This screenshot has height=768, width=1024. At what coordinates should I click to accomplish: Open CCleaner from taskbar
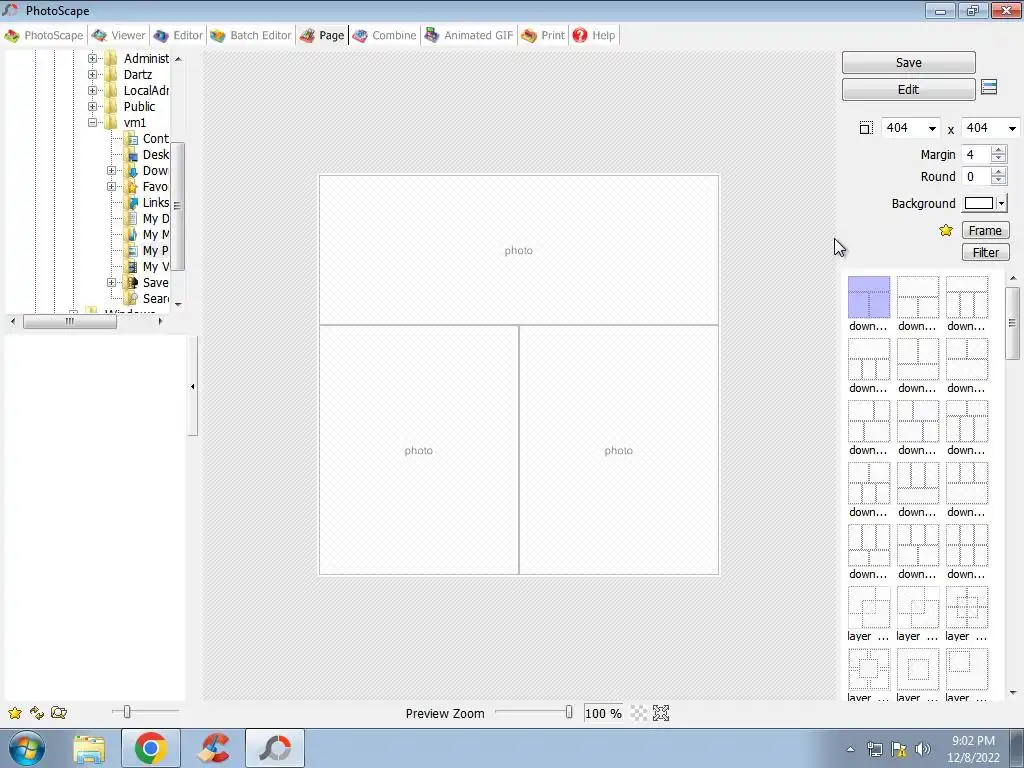(x=214, y=748)
